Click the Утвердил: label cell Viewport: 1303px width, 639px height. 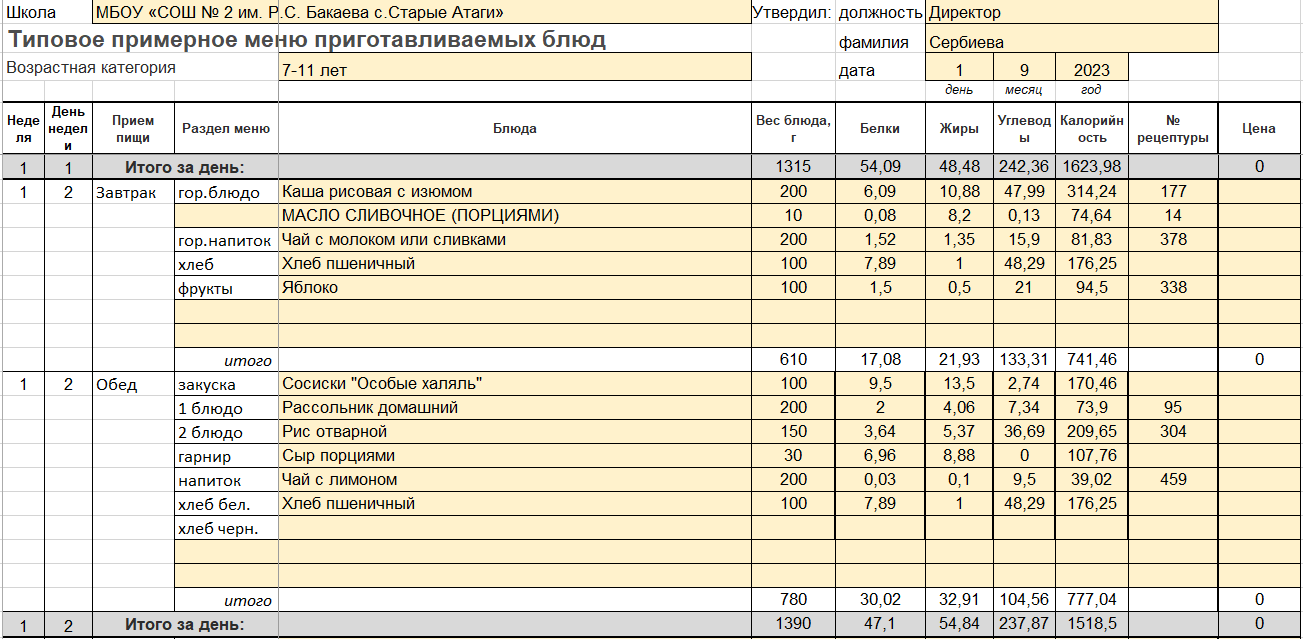pyautogui.click(x=791, y=13)
